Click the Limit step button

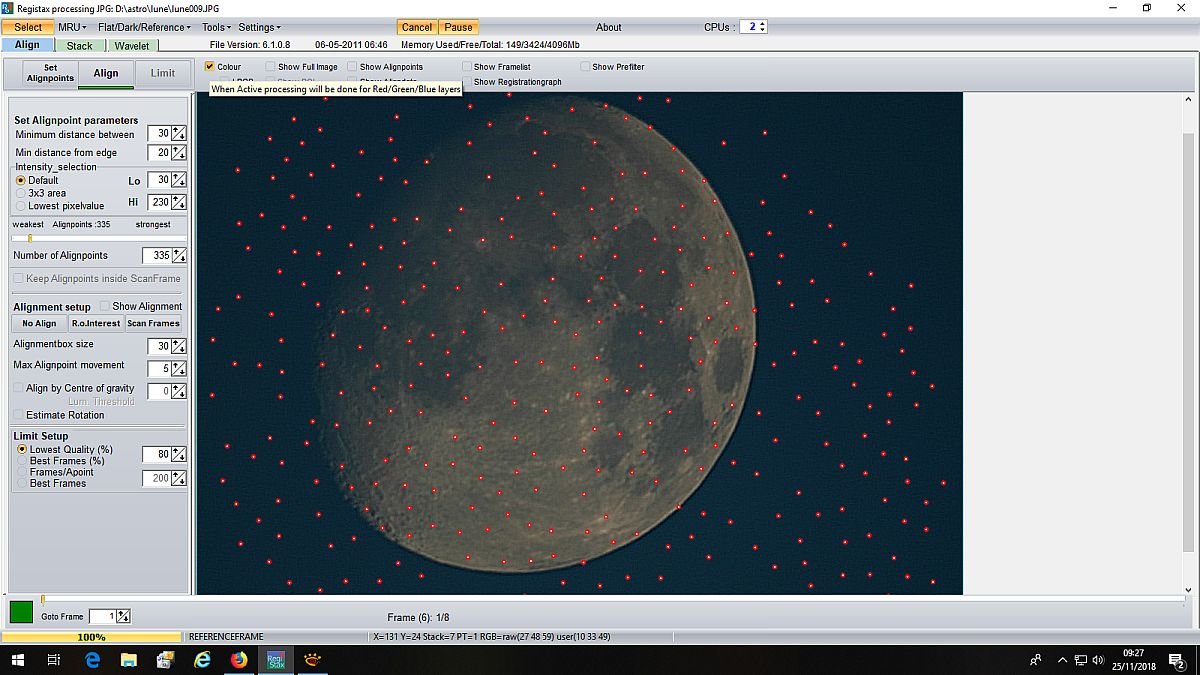point(162,73)
